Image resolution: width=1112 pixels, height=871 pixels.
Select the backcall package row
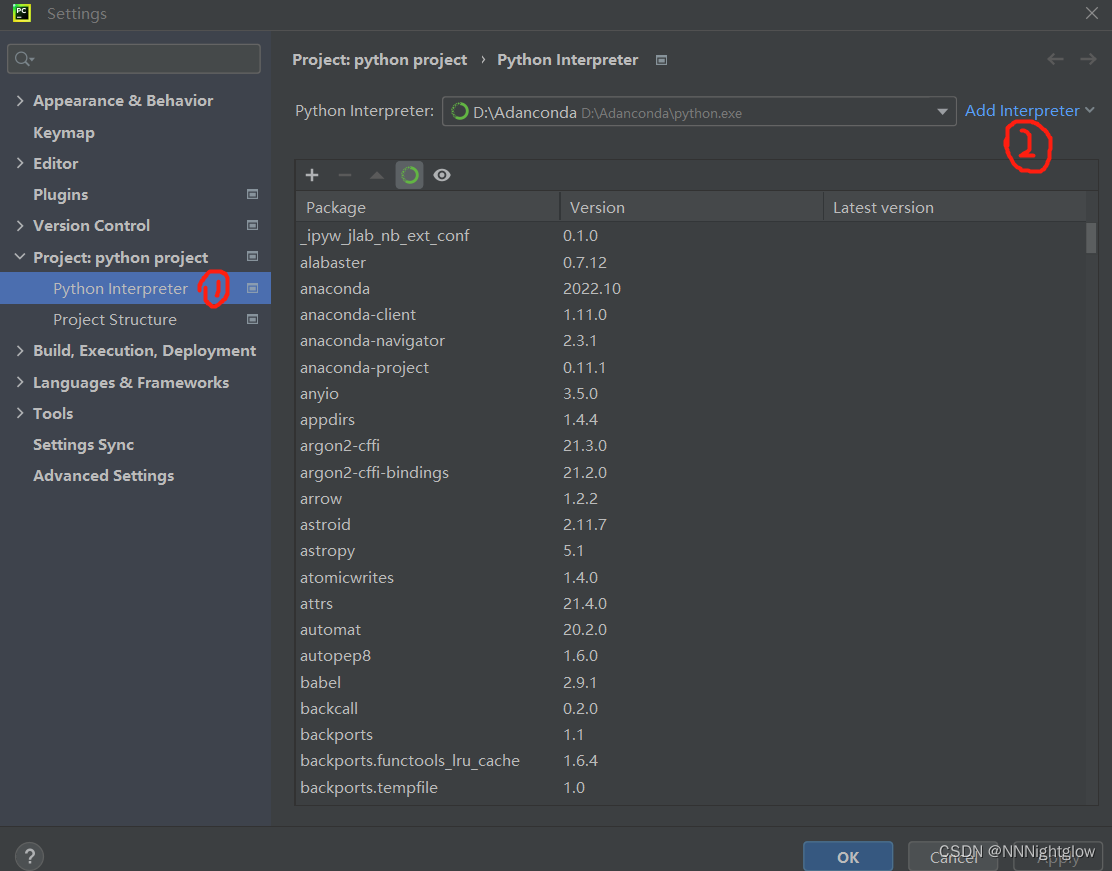(x=691, y=709)
